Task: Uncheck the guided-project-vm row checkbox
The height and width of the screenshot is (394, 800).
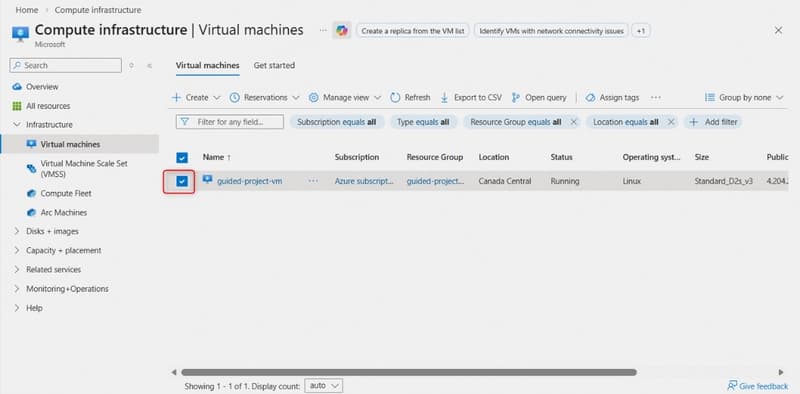Action: pyautogui.click(x=182, y=181)
